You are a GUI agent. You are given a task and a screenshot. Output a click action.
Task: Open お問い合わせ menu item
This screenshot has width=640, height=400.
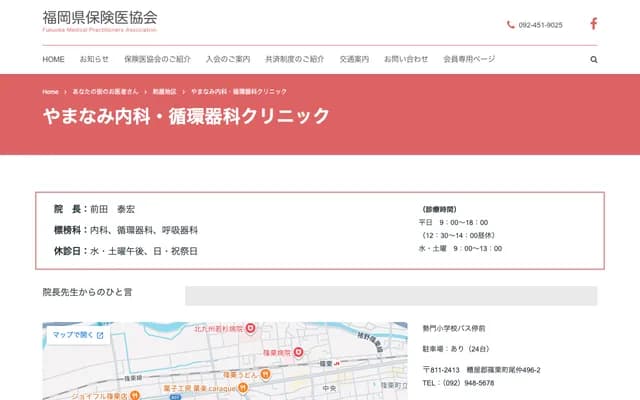click(406, 59)
